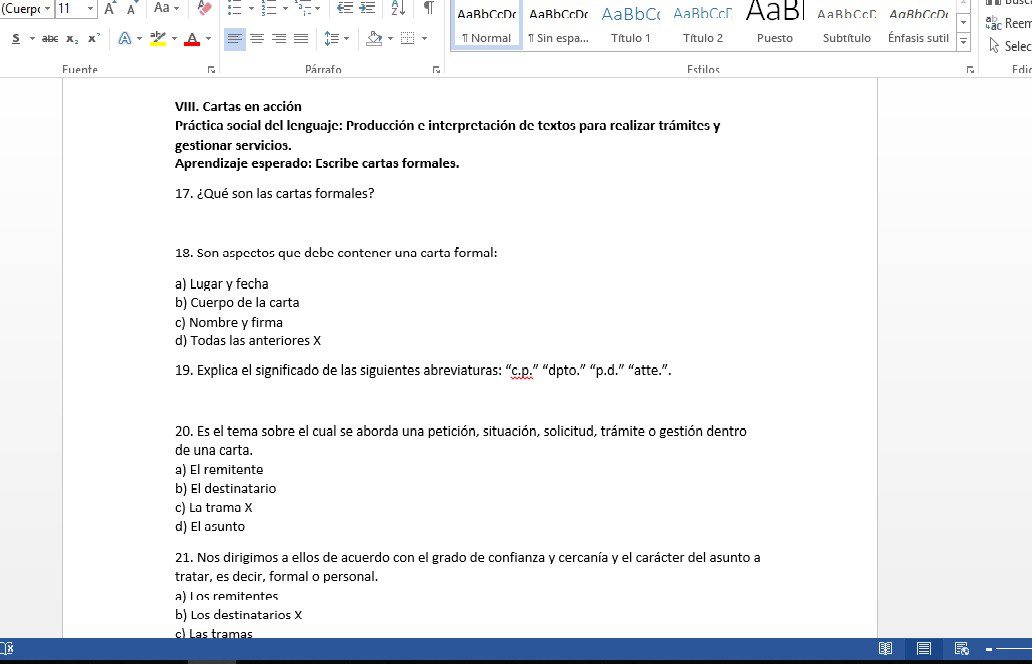Expand the styles gallery More button
This screenshot has width=1032, height=664.
click(x=964, y=41)
